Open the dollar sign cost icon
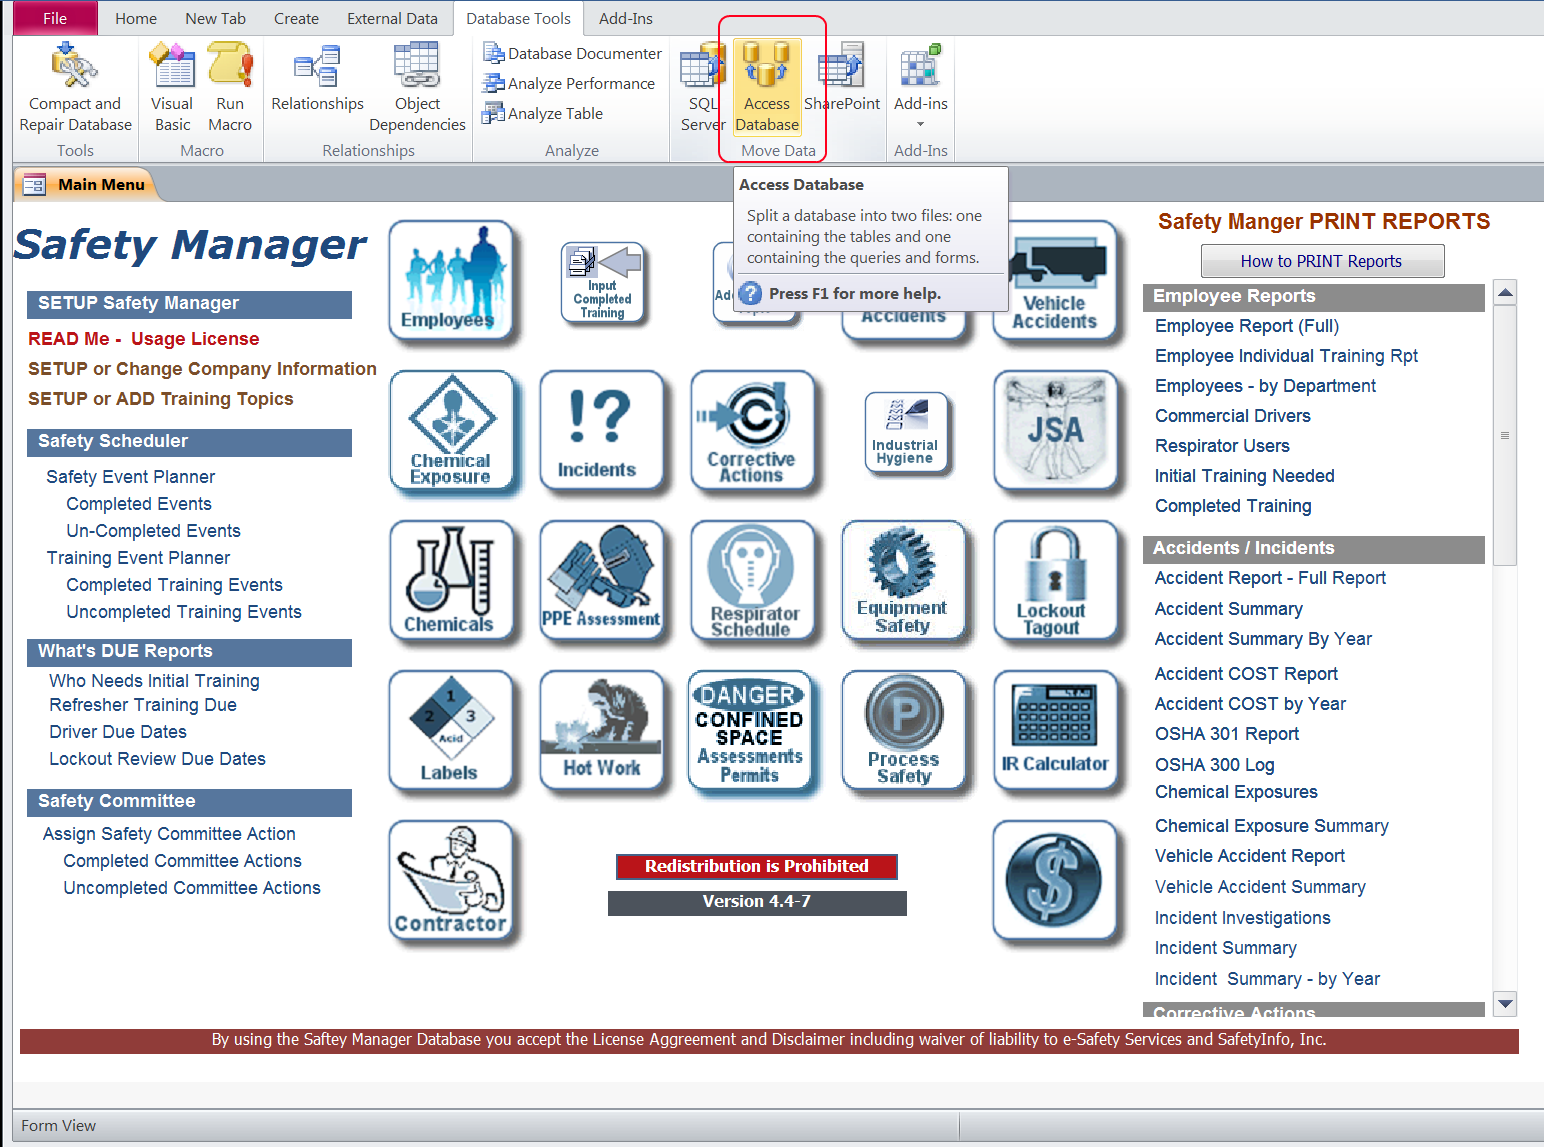The height and width of the screenshot is (1147, 1544). (x=1055, y=881)
